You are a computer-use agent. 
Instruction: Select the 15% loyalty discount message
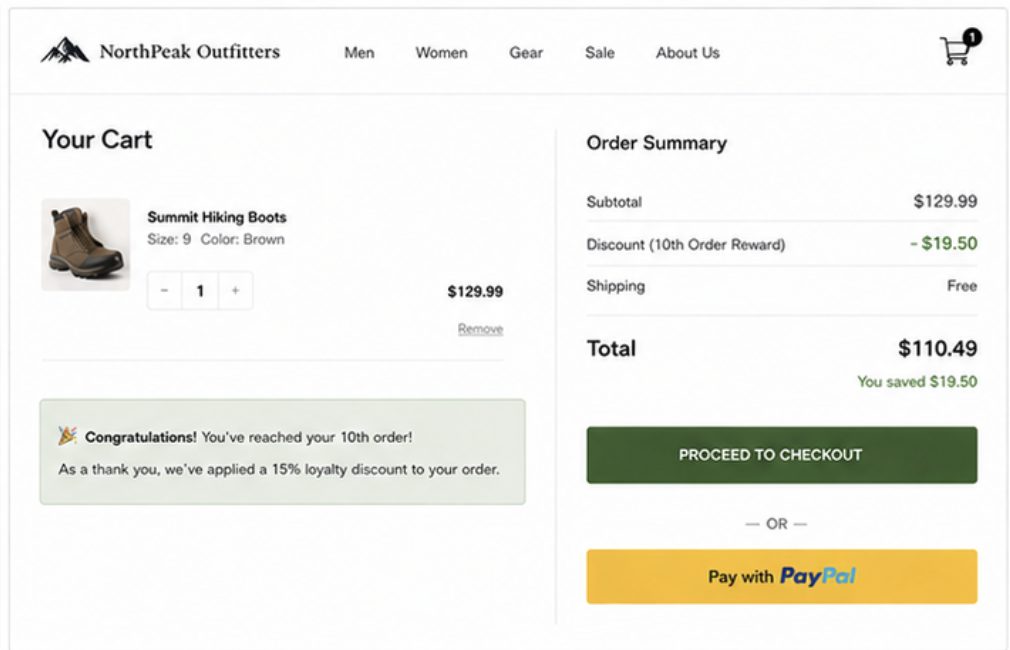coord(279,469)
